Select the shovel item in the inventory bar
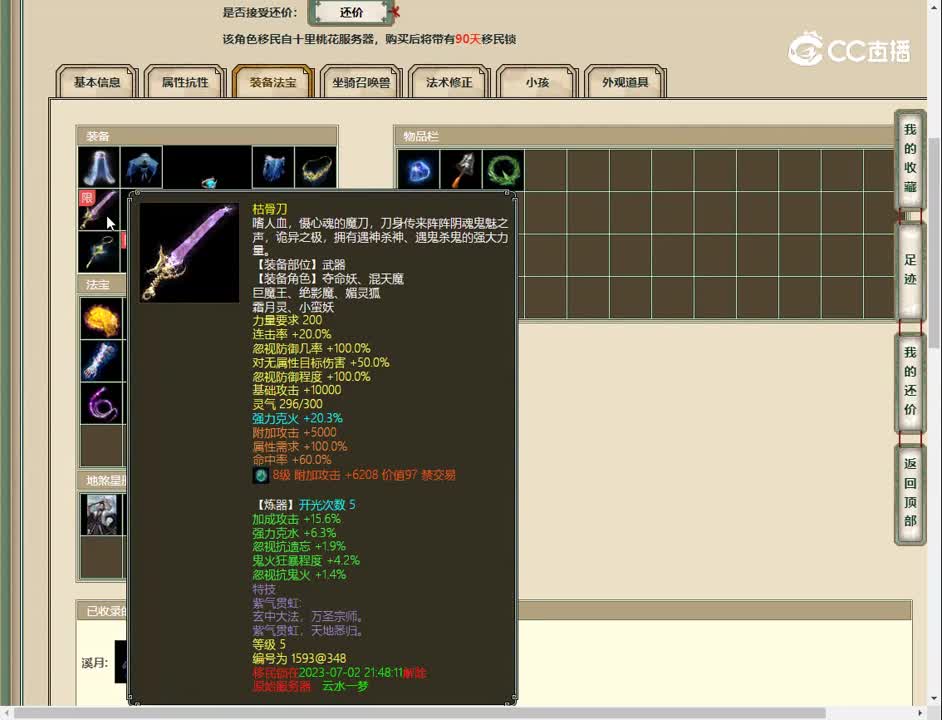 click(460, 169)
